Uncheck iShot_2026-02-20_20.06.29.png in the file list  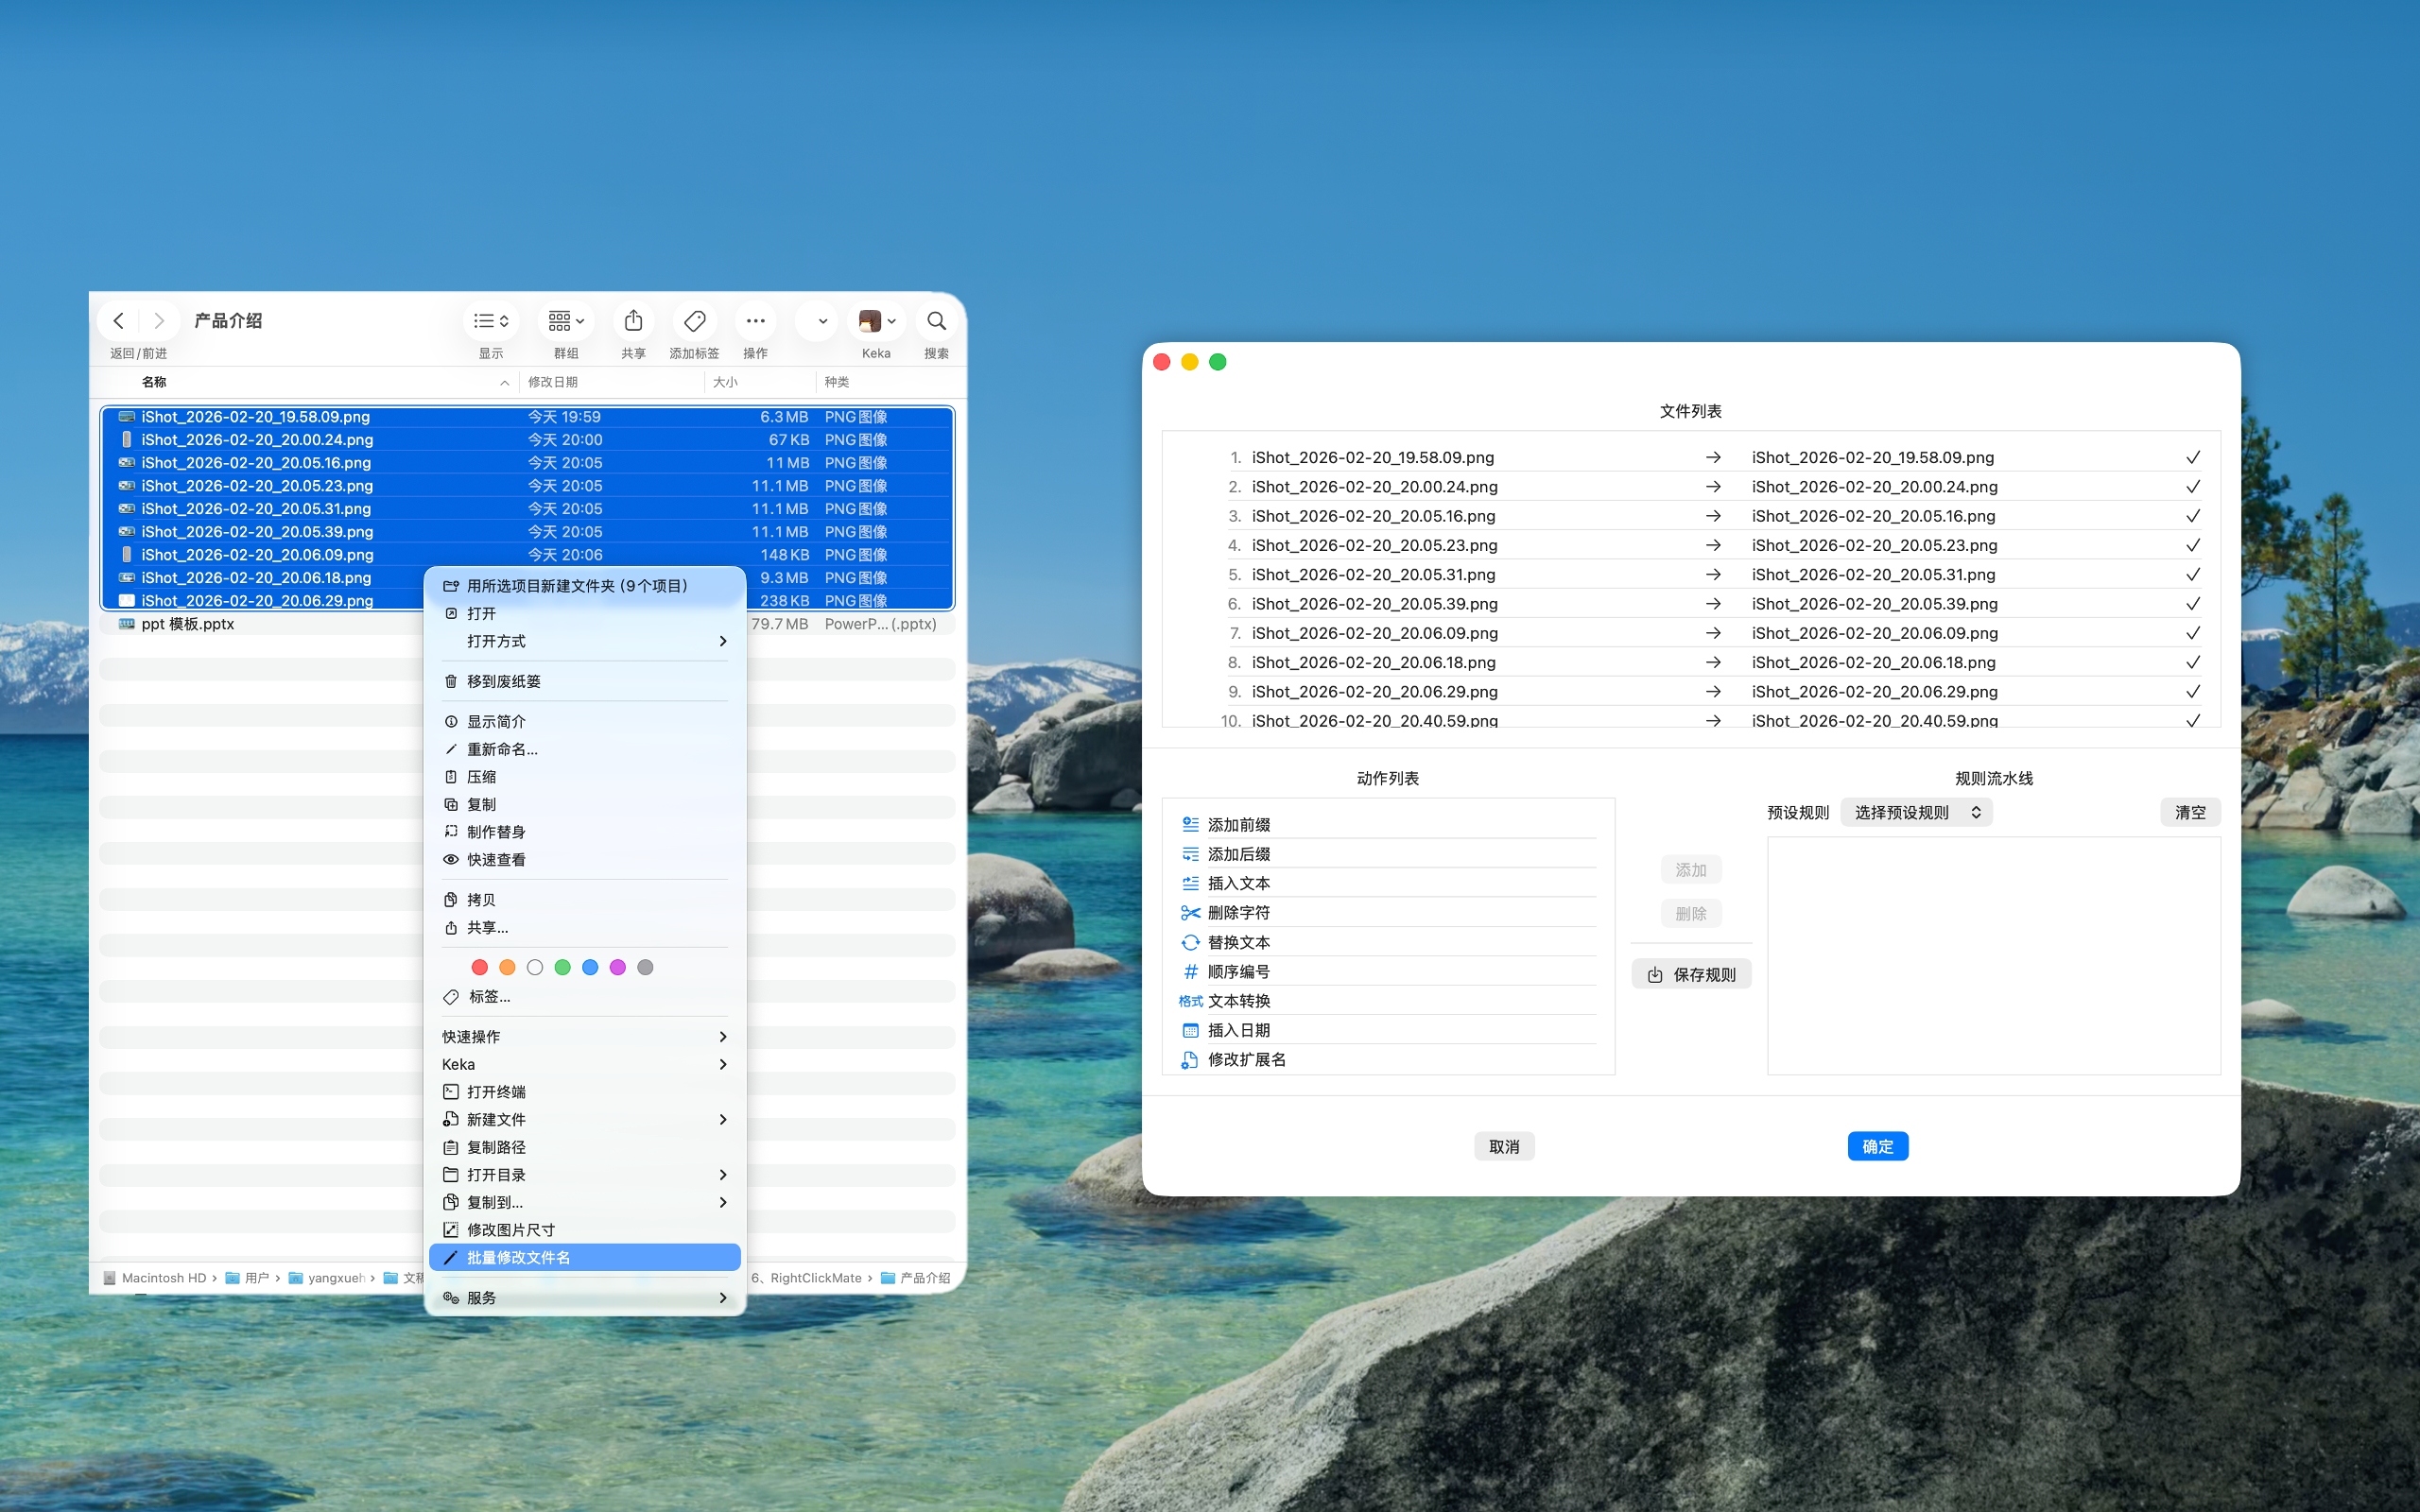2193,691
